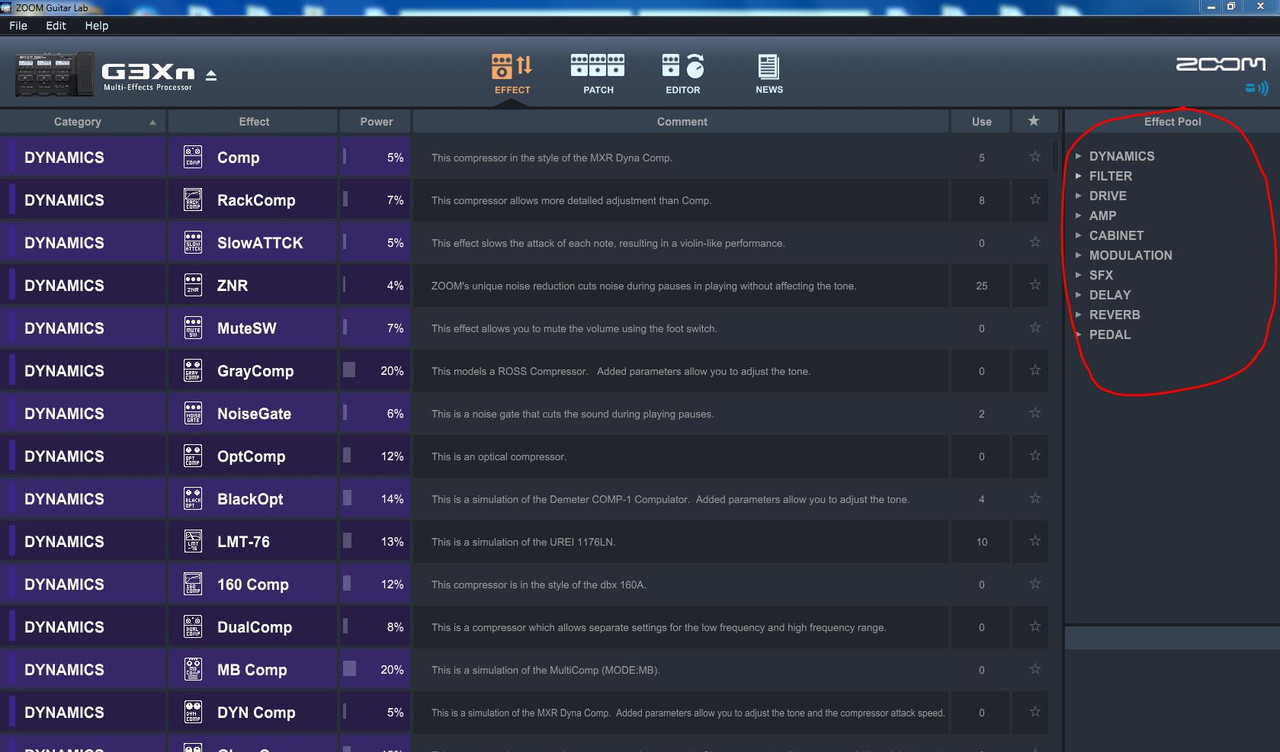Select the OptComp effect icon
Screen dimensions: 1280x752
193,456
